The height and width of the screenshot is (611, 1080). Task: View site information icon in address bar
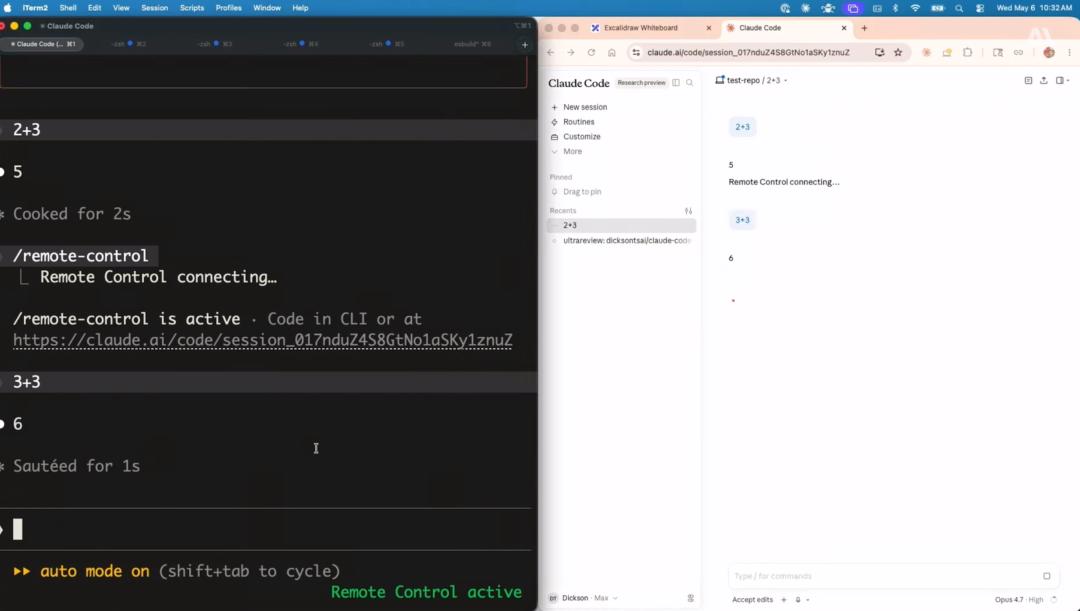pos(636,52)
